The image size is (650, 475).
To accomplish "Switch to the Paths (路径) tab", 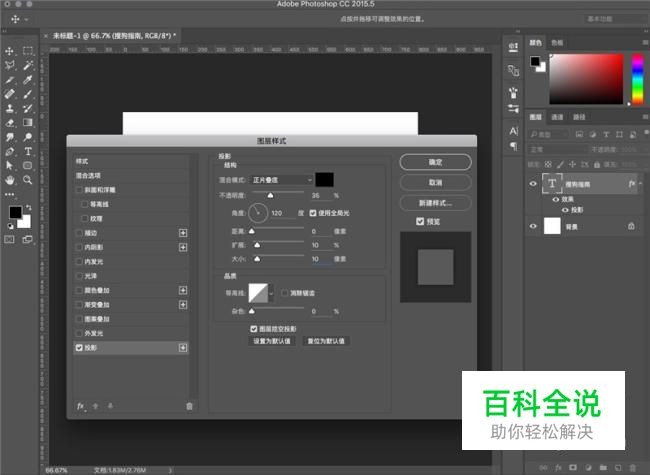I will (x=579, y=117).
